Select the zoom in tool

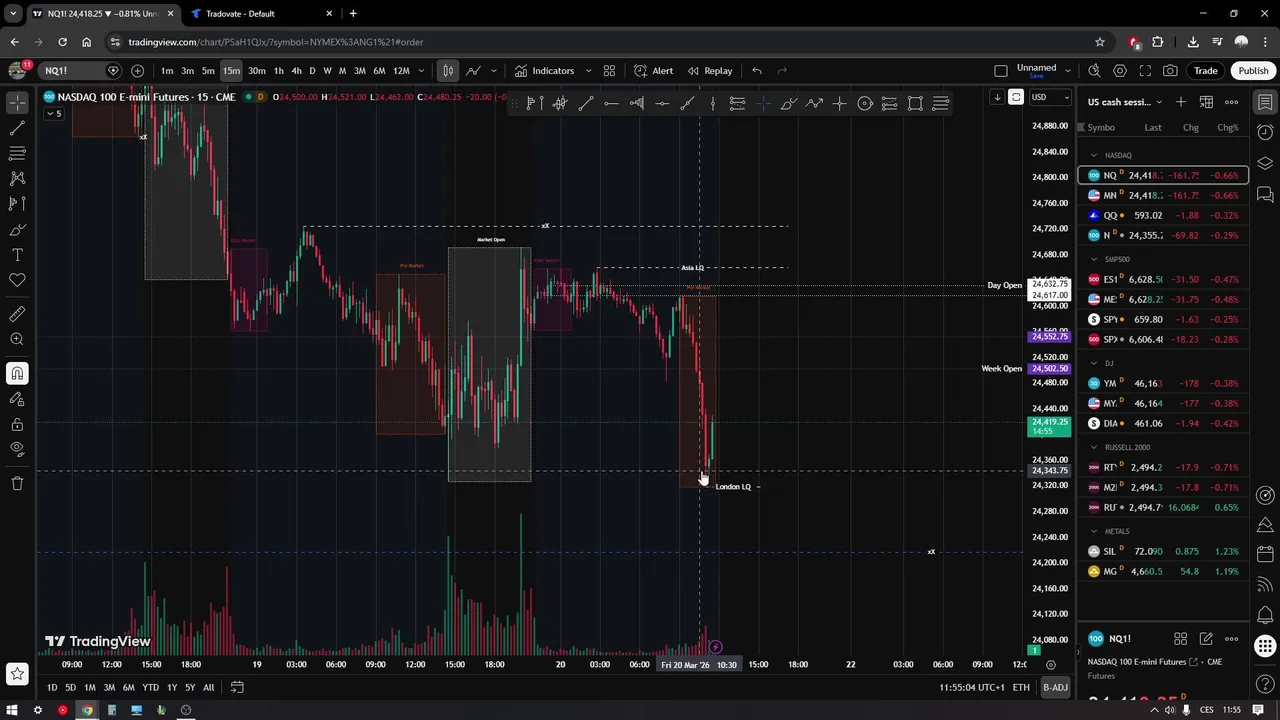17,339
